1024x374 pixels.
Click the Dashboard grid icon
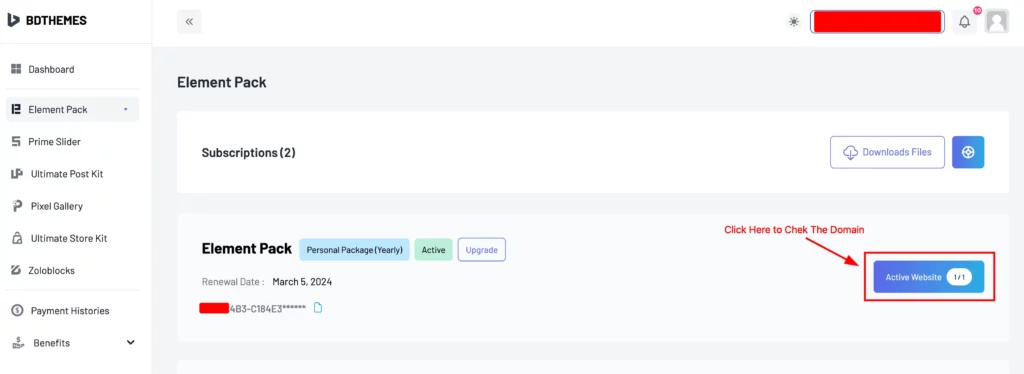(x=16, y=69)
